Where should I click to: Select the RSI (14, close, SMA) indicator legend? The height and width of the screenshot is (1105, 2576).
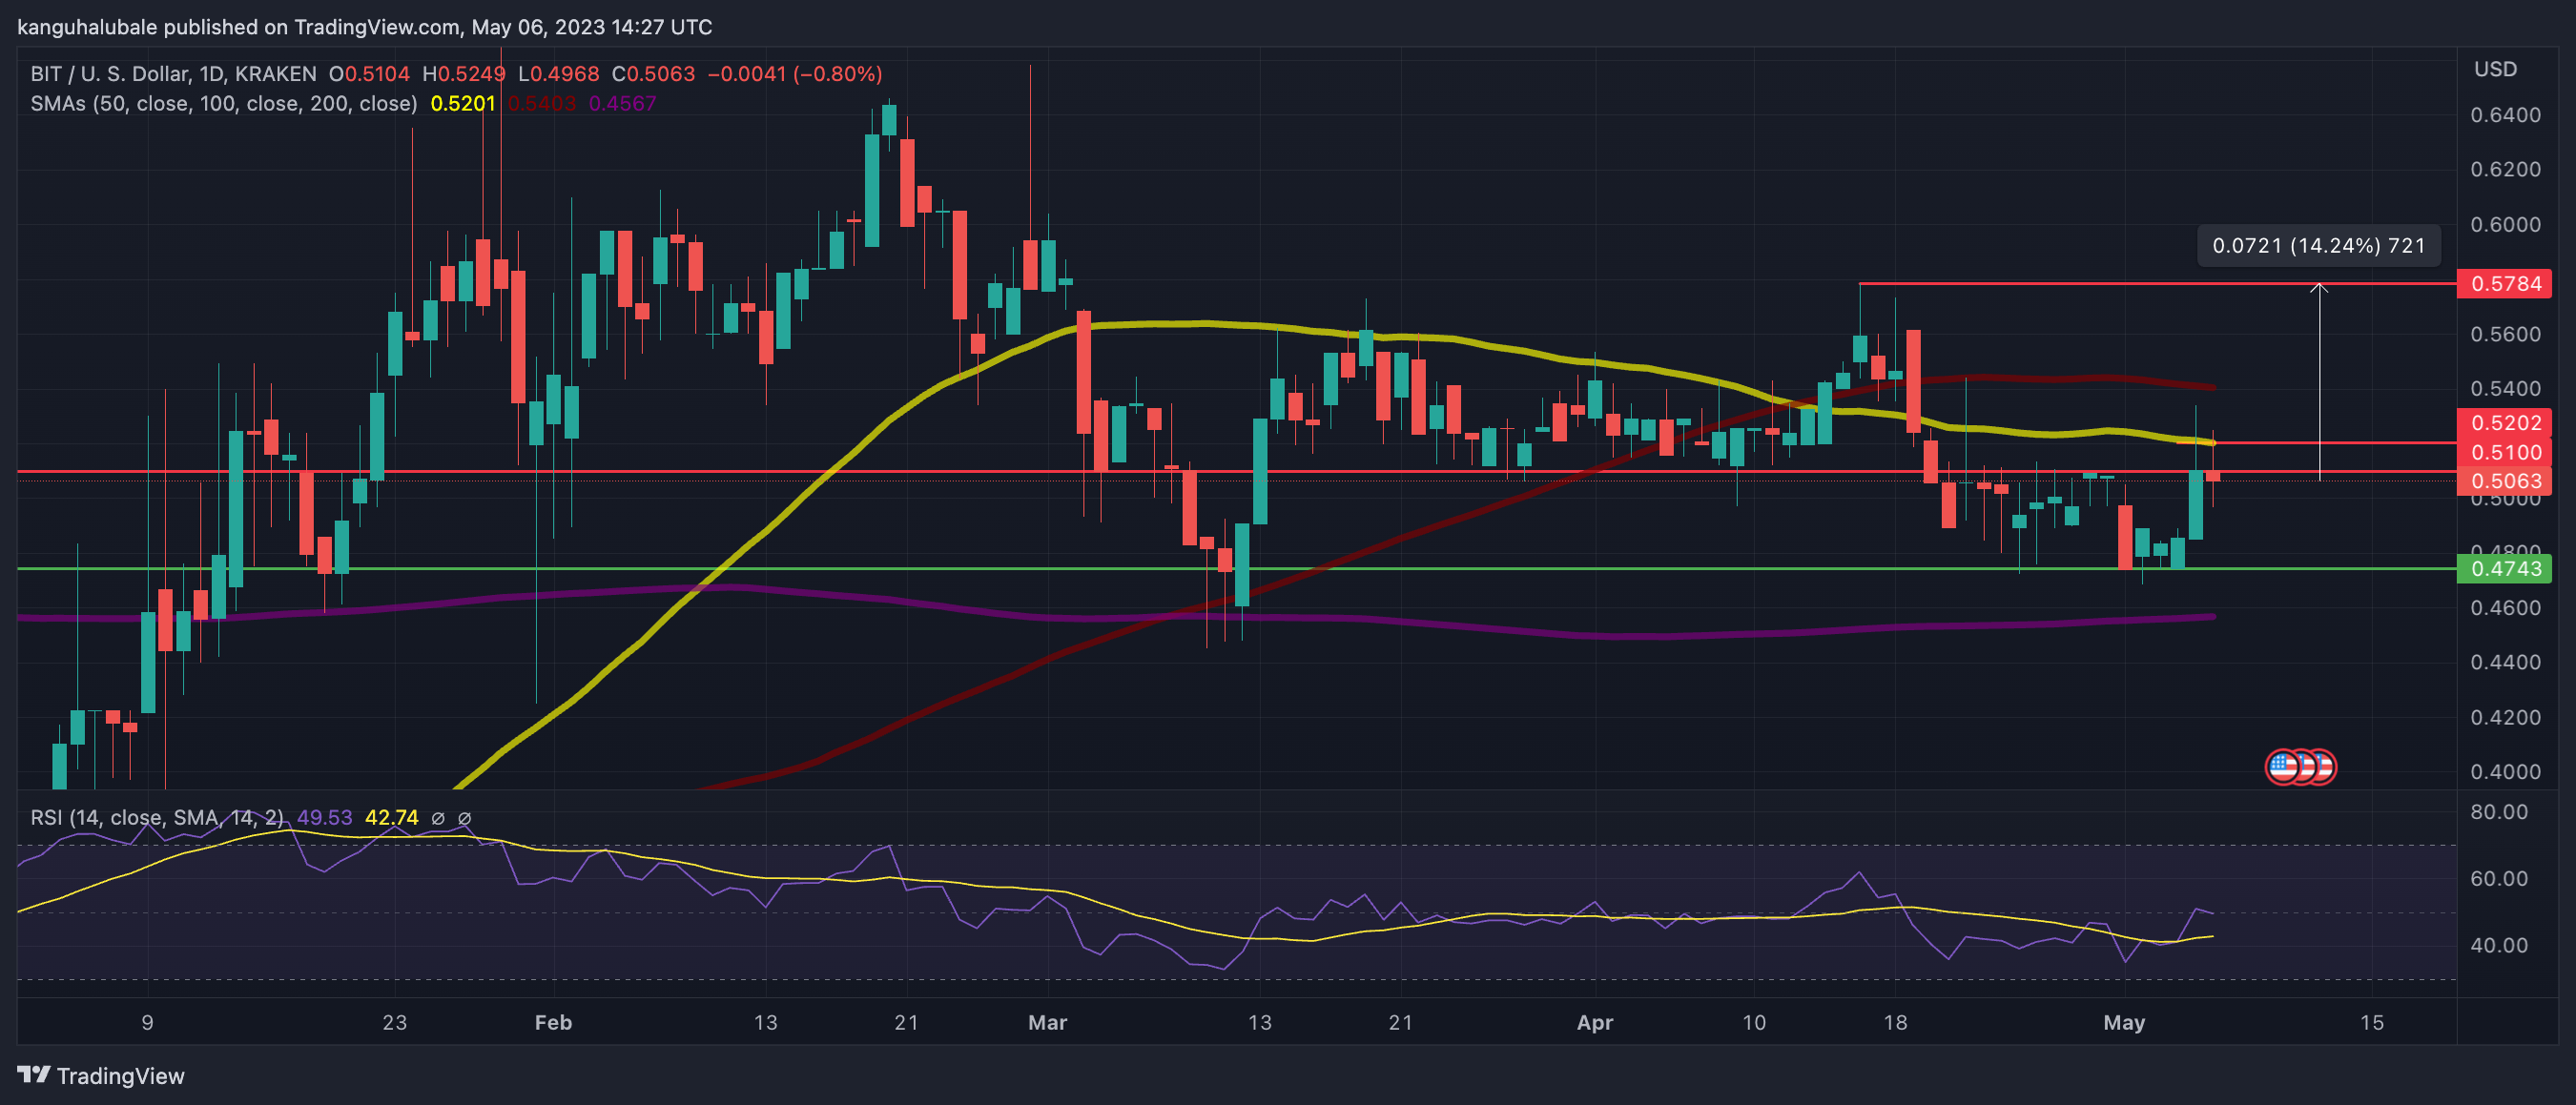click(157, 818)
